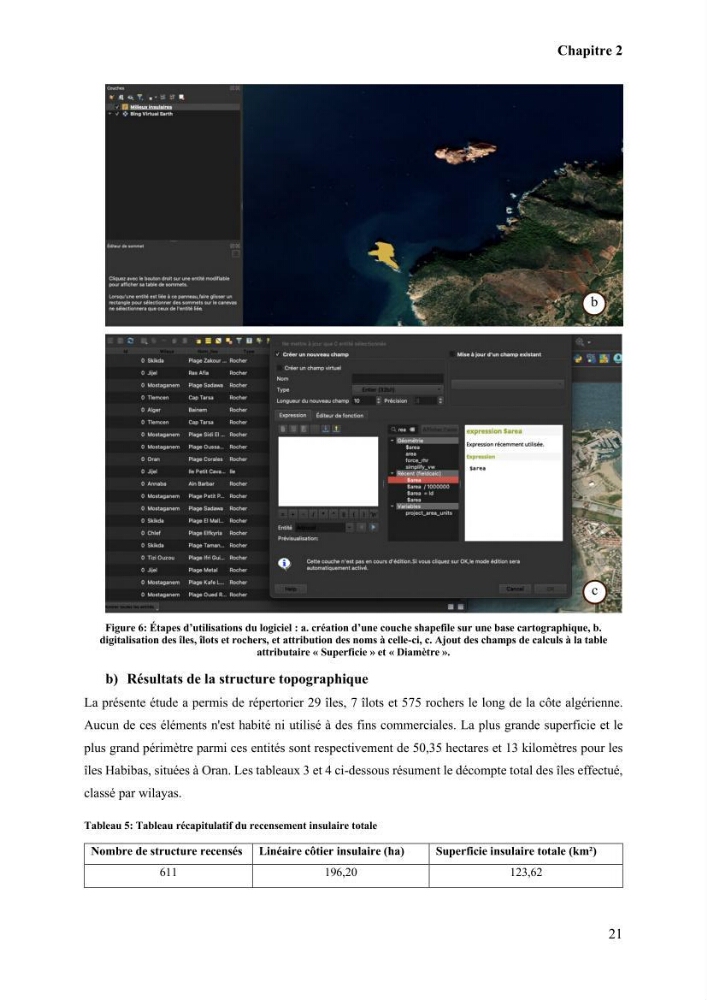Click the Milieux insulaires layer symbol icon

(x=125, y=107)
